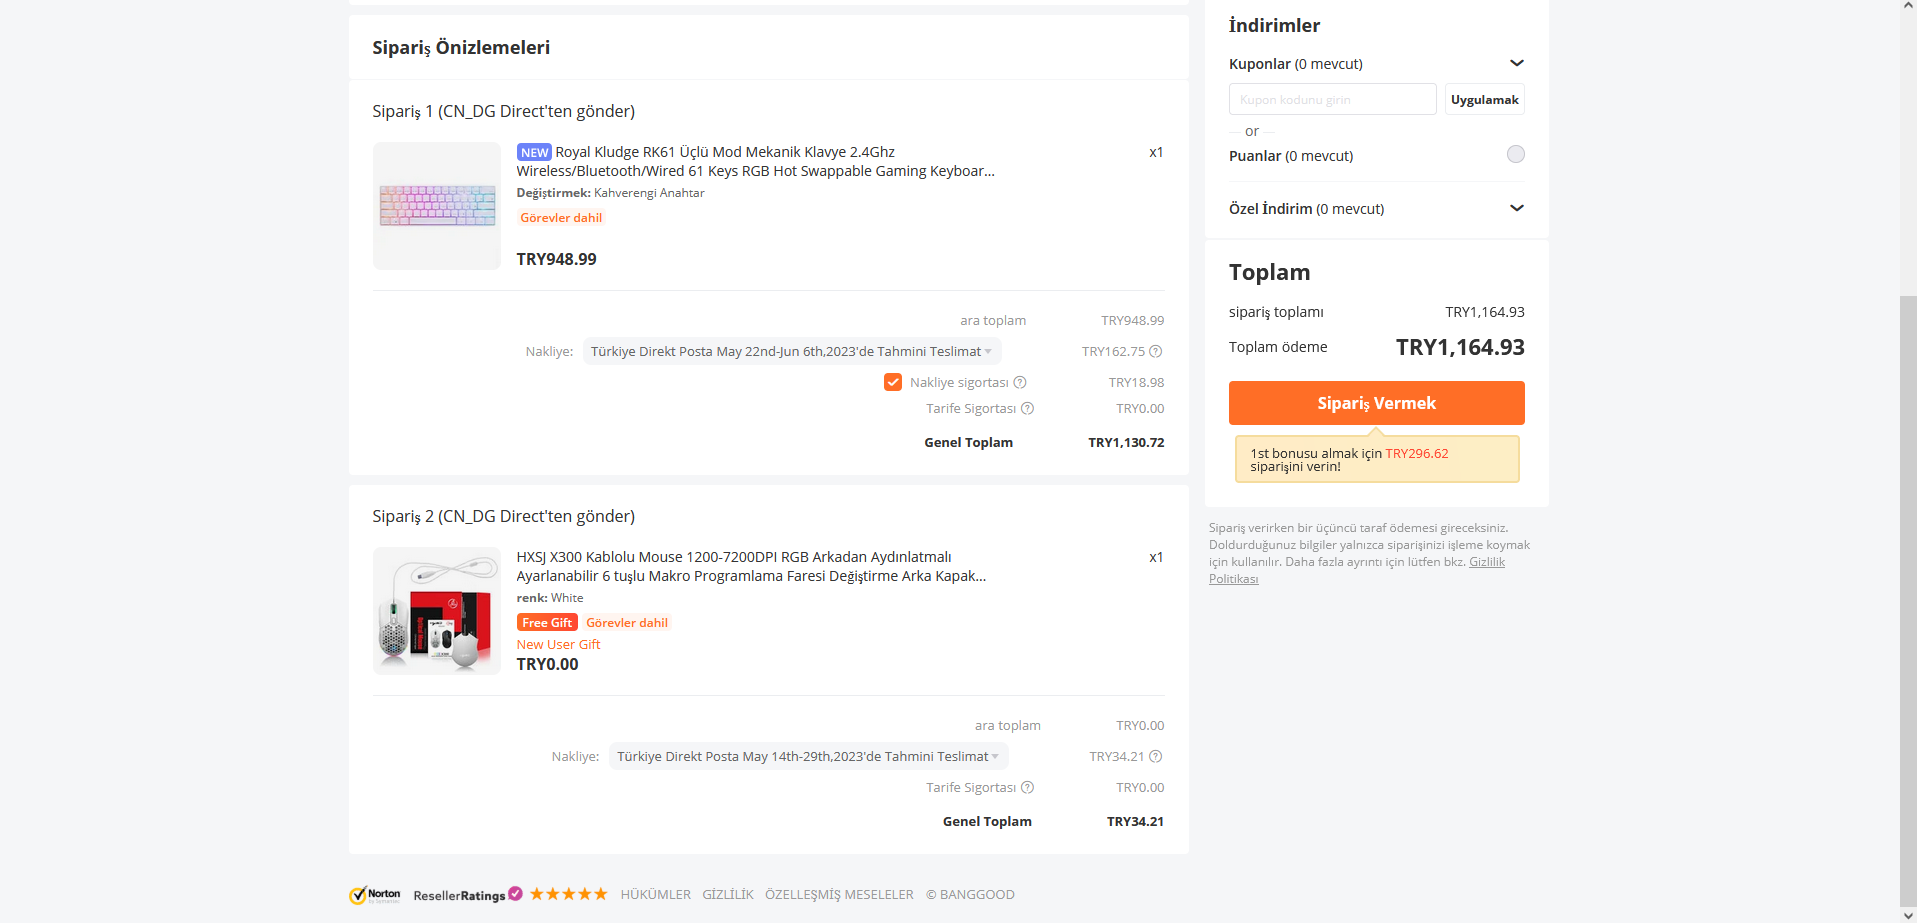This screenshot has width=1917, height=923.
Task: Click the TRY296.62 bonus amount text
Action: 1417,453
